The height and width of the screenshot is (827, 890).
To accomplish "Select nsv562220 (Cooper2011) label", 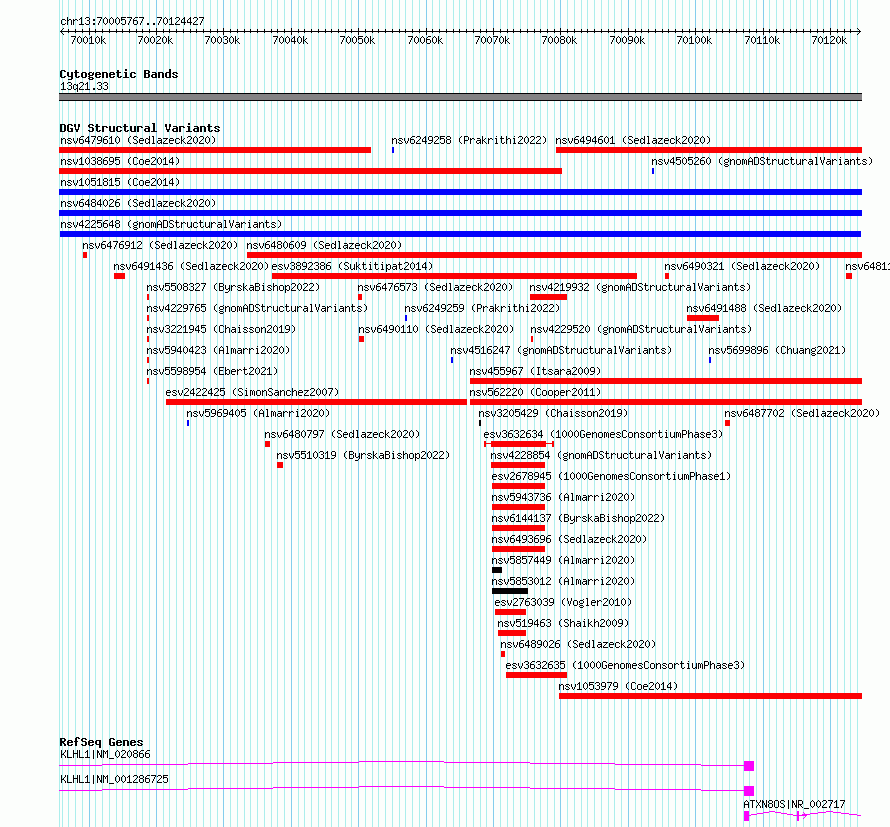I will click(x=535, y=392).
